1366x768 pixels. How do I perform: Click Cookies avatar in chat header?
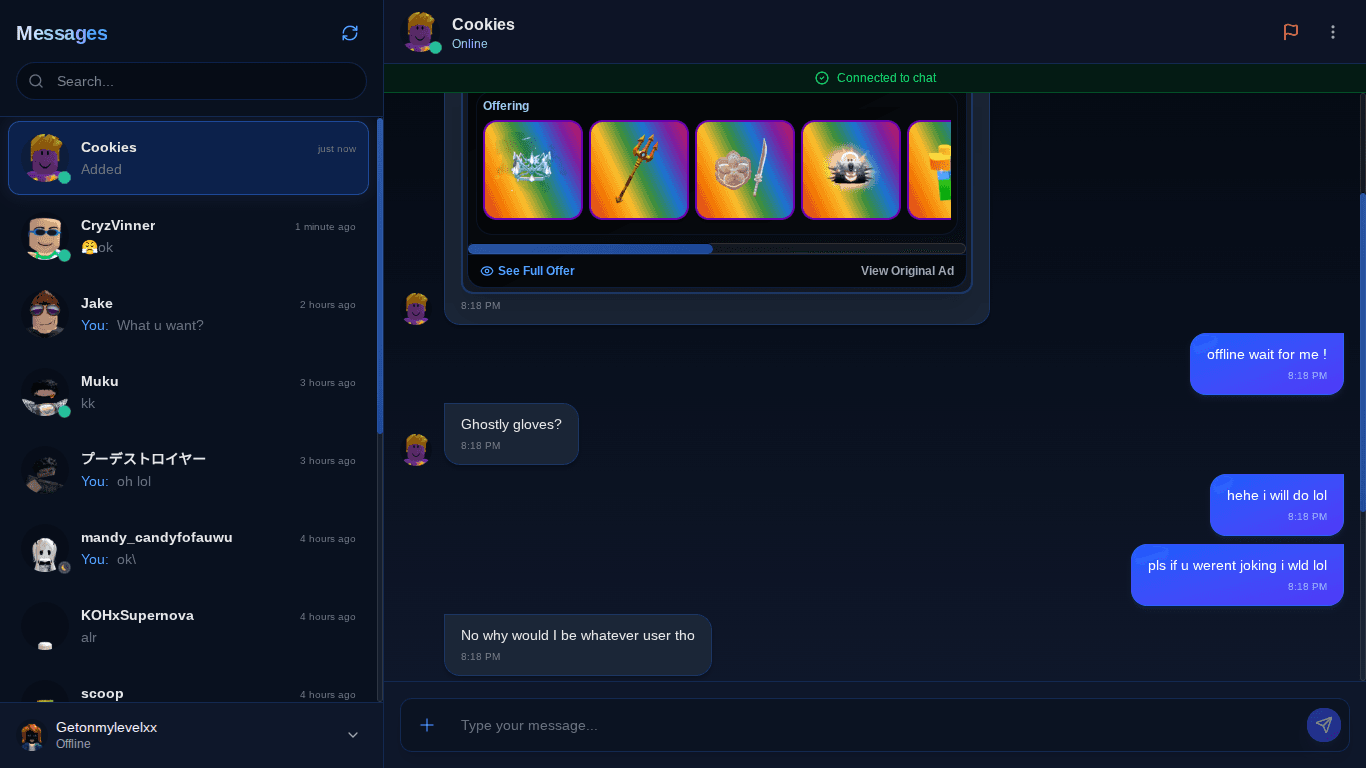coord(420,32)
